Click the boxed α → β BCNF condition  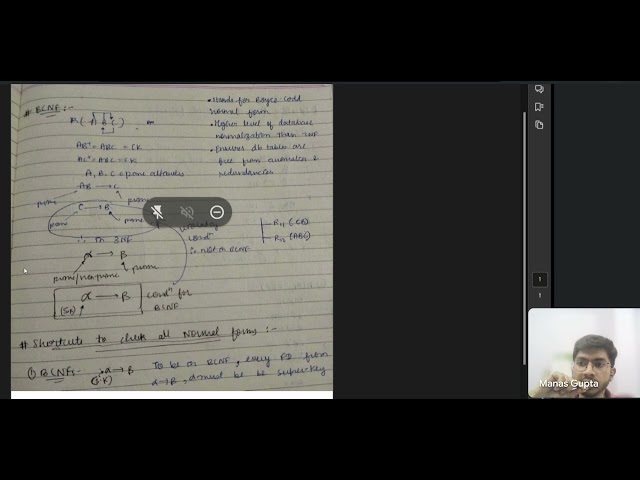[98, 301]
